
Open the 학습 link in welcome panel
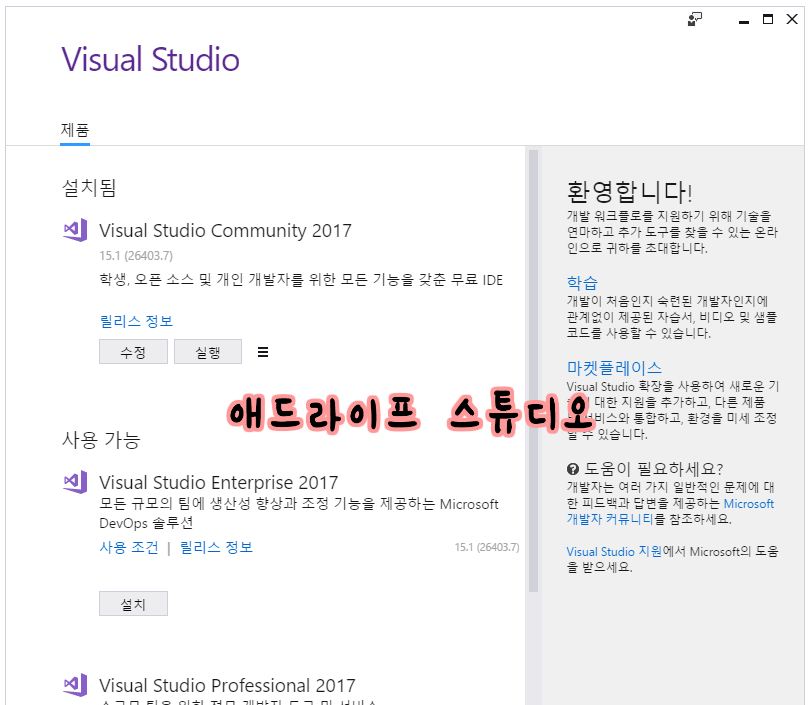[x=582, y=282]
